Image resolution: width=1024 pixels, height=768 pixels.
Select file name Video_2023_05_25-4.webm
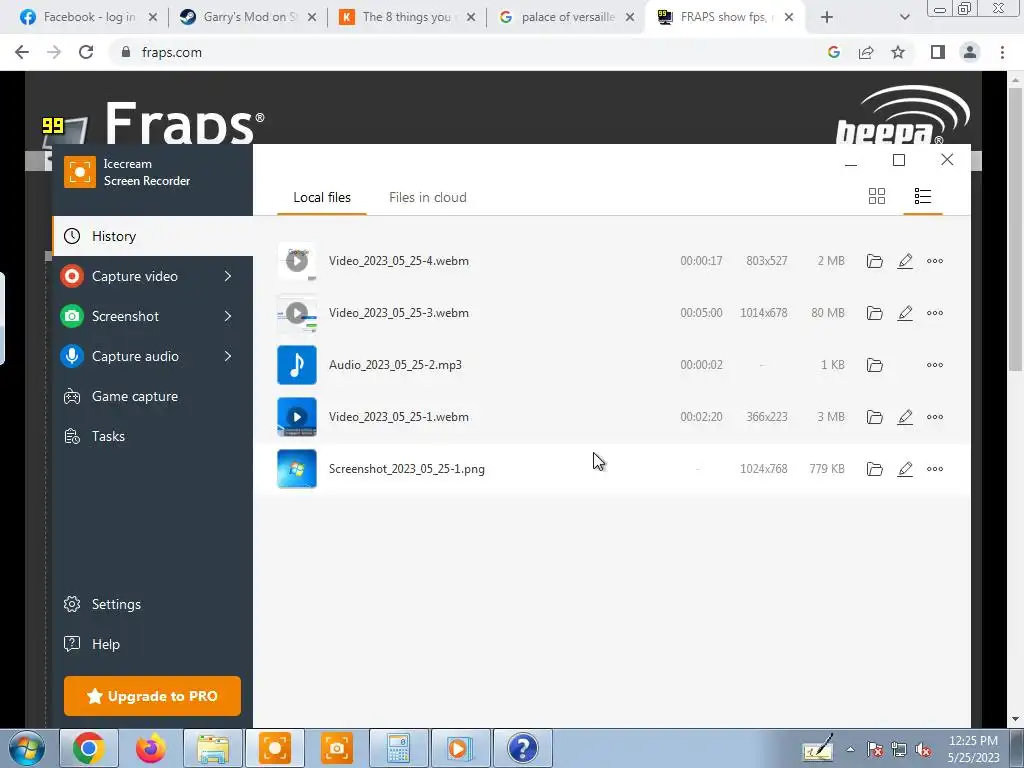pyautogui.click(x=398, y=261)
